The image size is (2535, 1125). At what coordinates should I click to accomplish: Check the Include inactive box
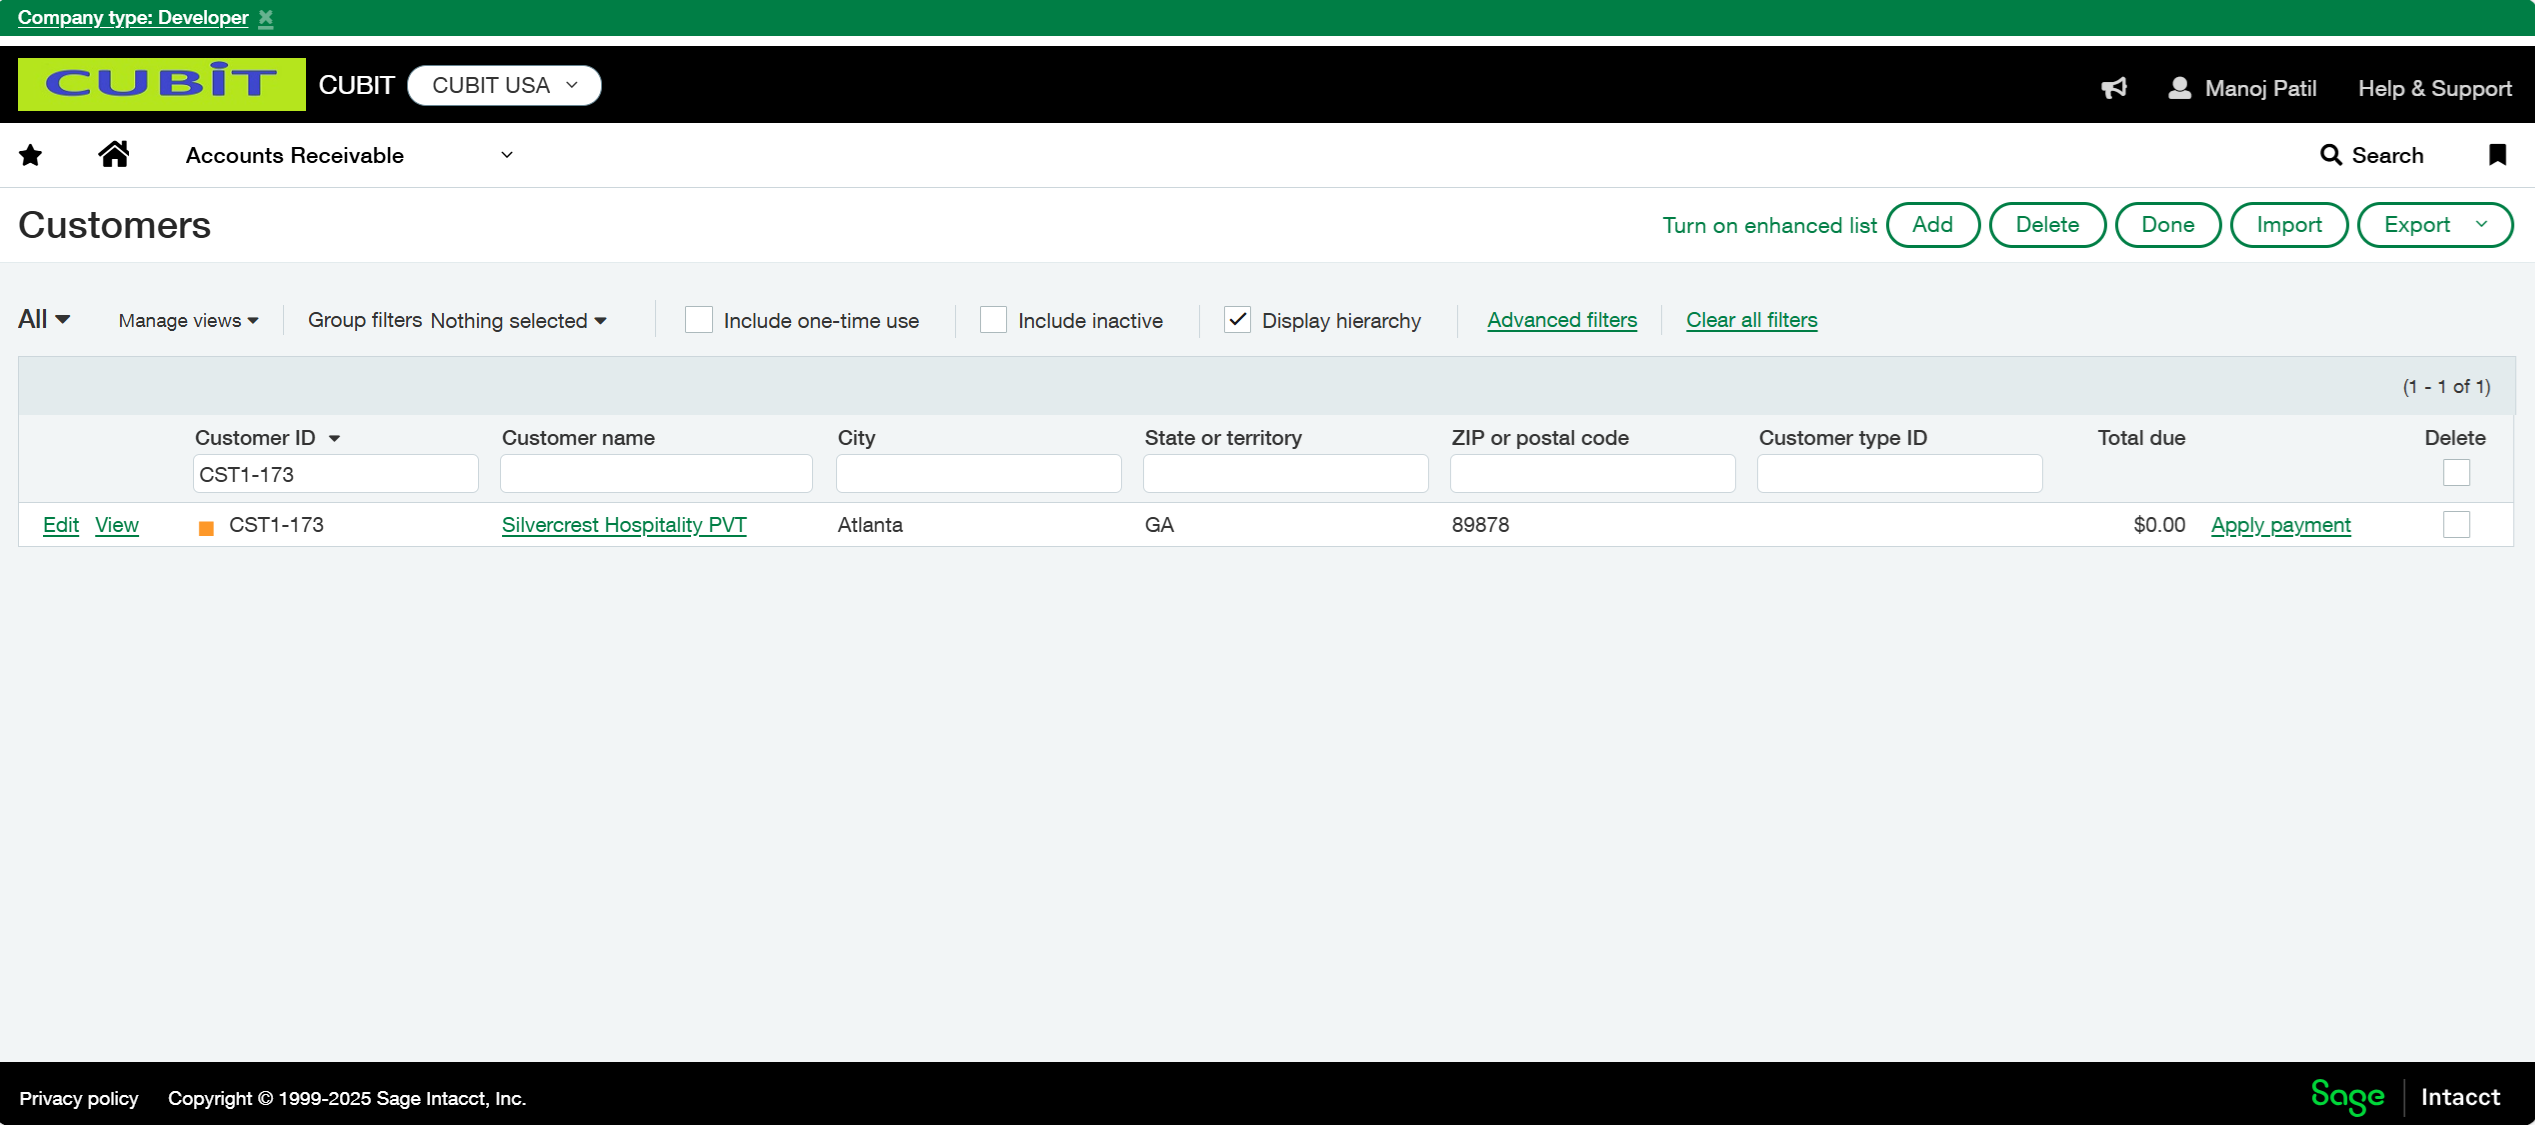tap(993, 320)
